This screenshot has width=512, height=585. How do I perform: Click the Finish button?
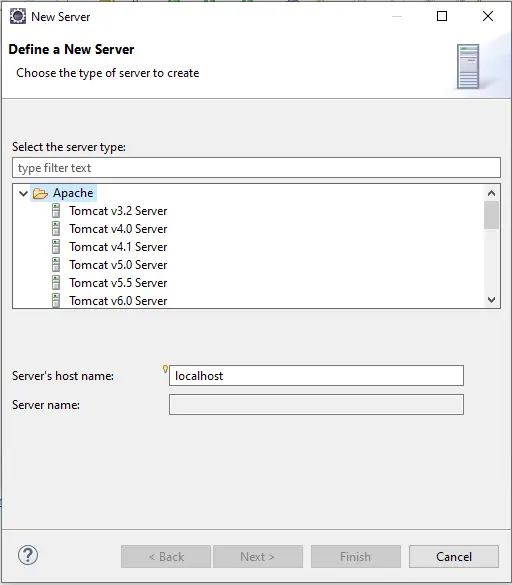pos(356,557)
